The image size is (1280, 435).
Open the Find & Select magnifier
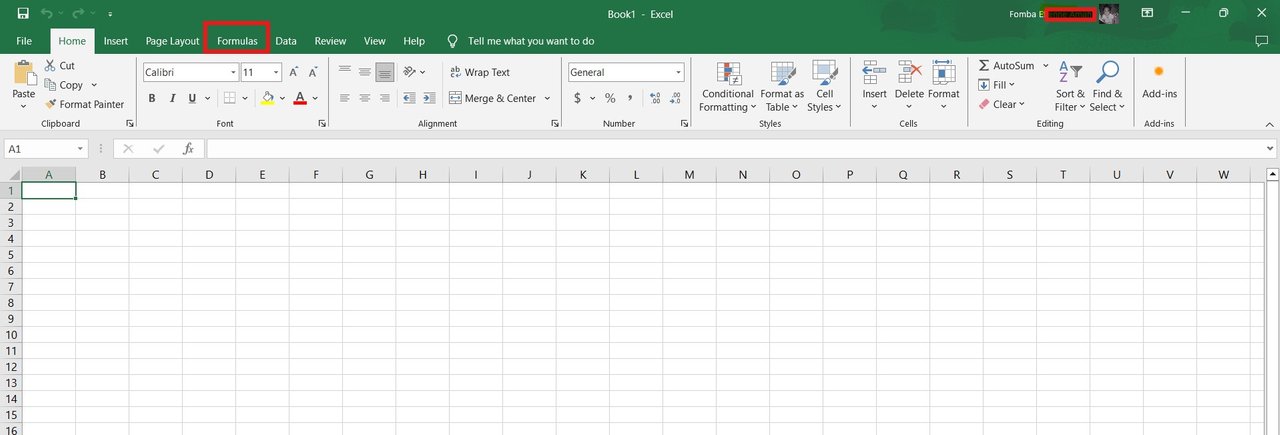click(1107, 73)
